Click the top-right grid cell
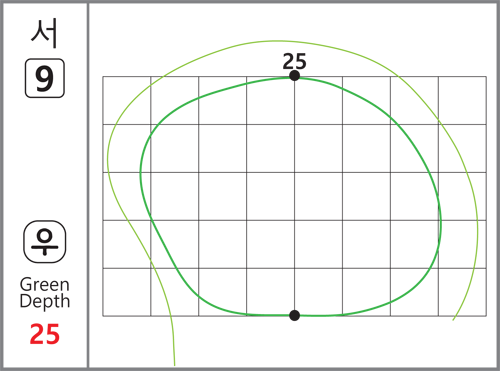Screen dimensions: 500x371 [x=462, y=100]
